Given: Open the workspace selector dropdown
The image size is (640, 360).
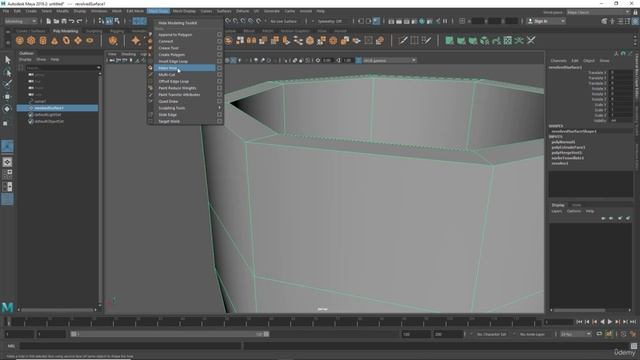Looking at the screenshot, I should (598, 12).
